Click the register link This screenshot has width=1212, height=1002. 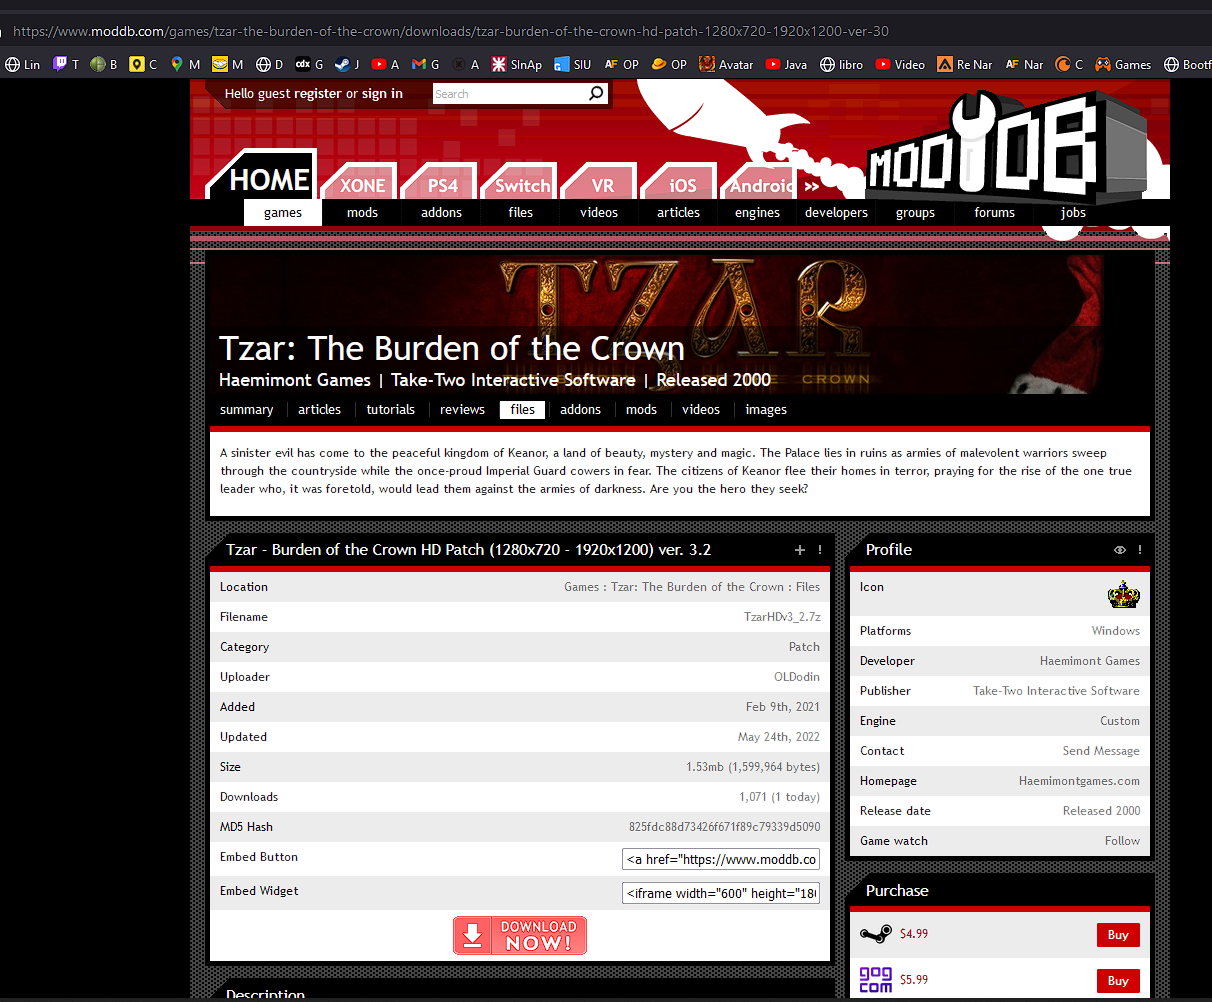click(318, 93)
